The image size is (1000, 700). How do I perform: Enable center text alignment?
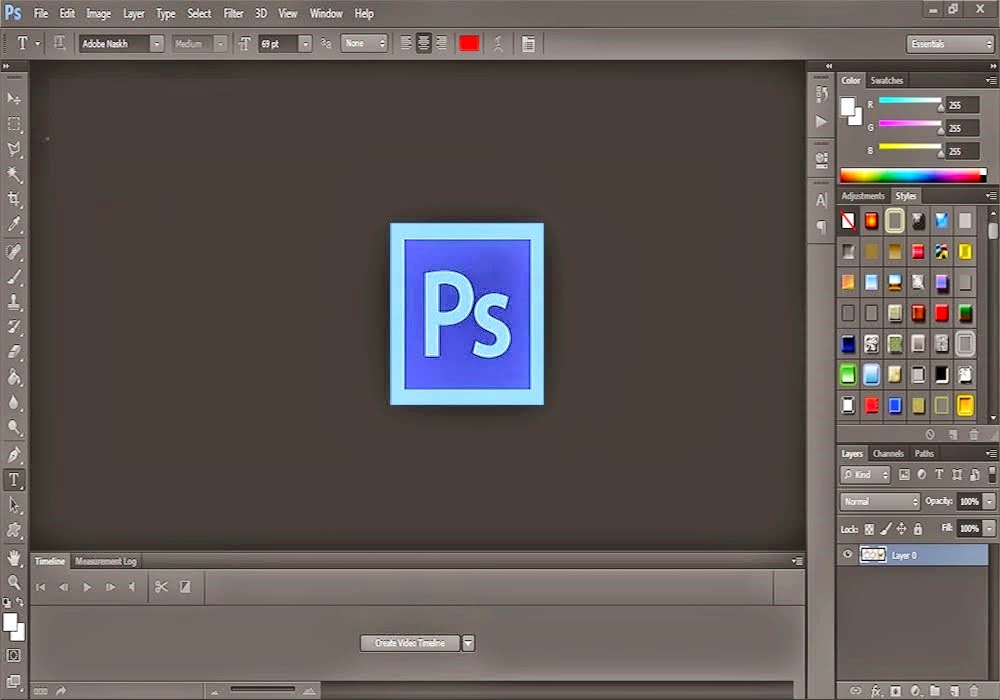(x=423, y=43)
